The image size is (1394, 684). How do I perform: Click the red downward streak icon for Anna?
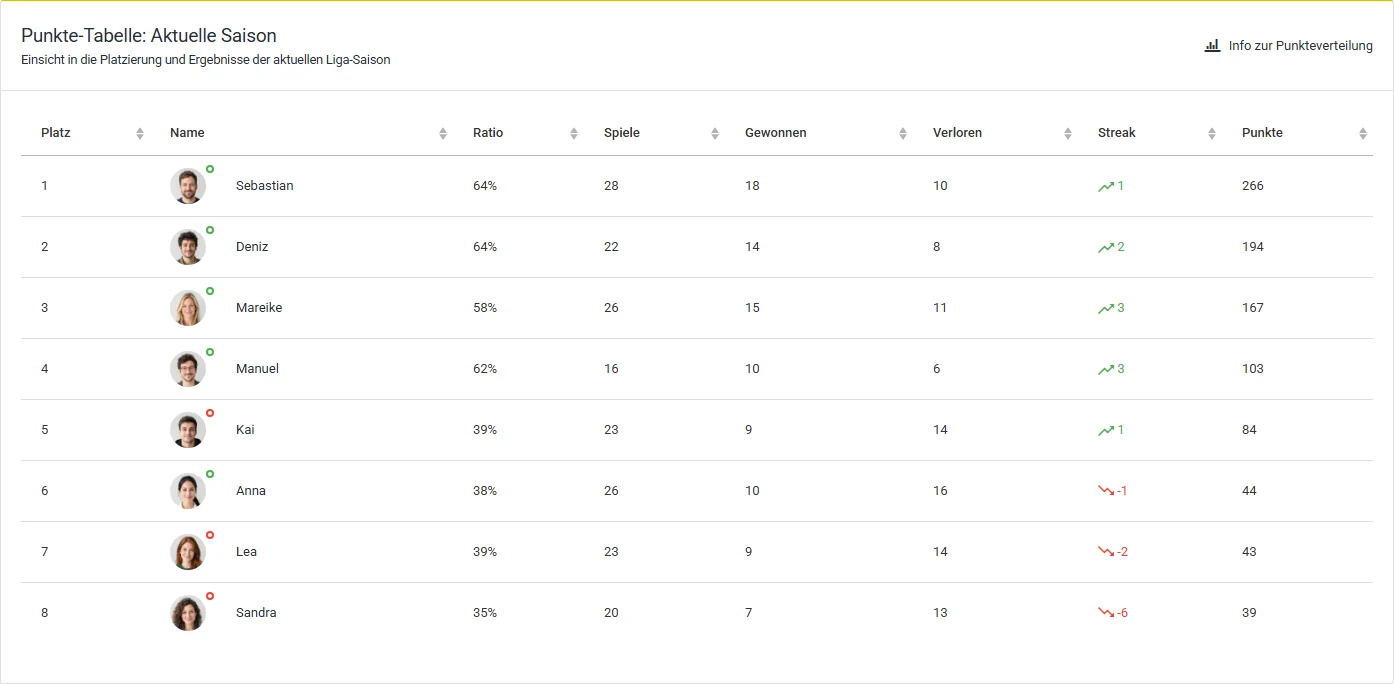1106,491
